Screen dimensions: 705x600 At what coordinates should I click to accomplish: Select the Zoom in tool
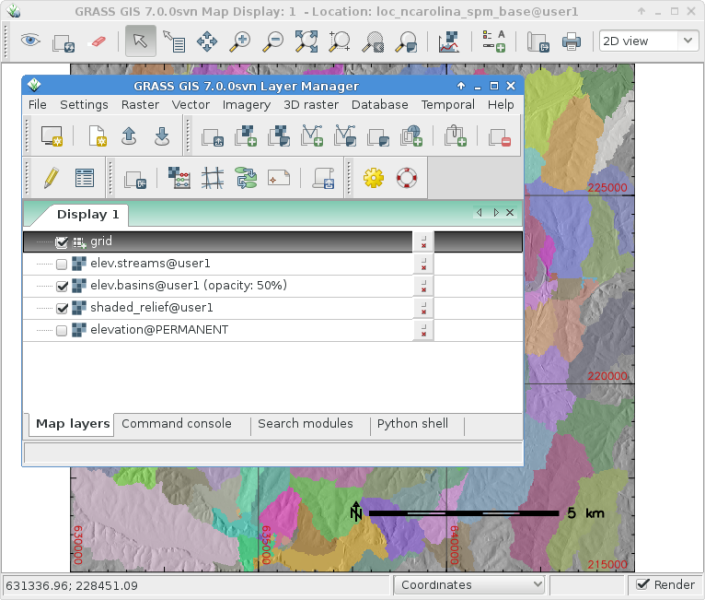pyautogui.click(x=240, y=41)
